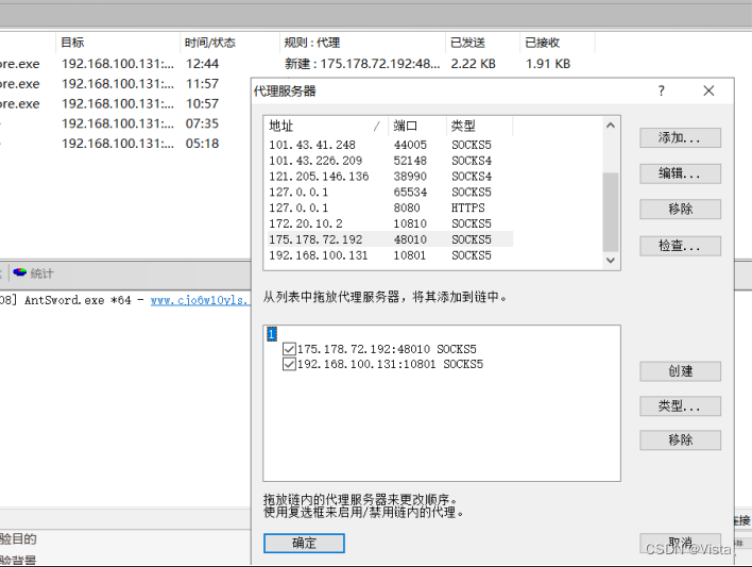The image size is (752, 567).
Task: Uncheck 175.178.72.192:48010 SOCKS5 in chain
Action: (289, 349)
